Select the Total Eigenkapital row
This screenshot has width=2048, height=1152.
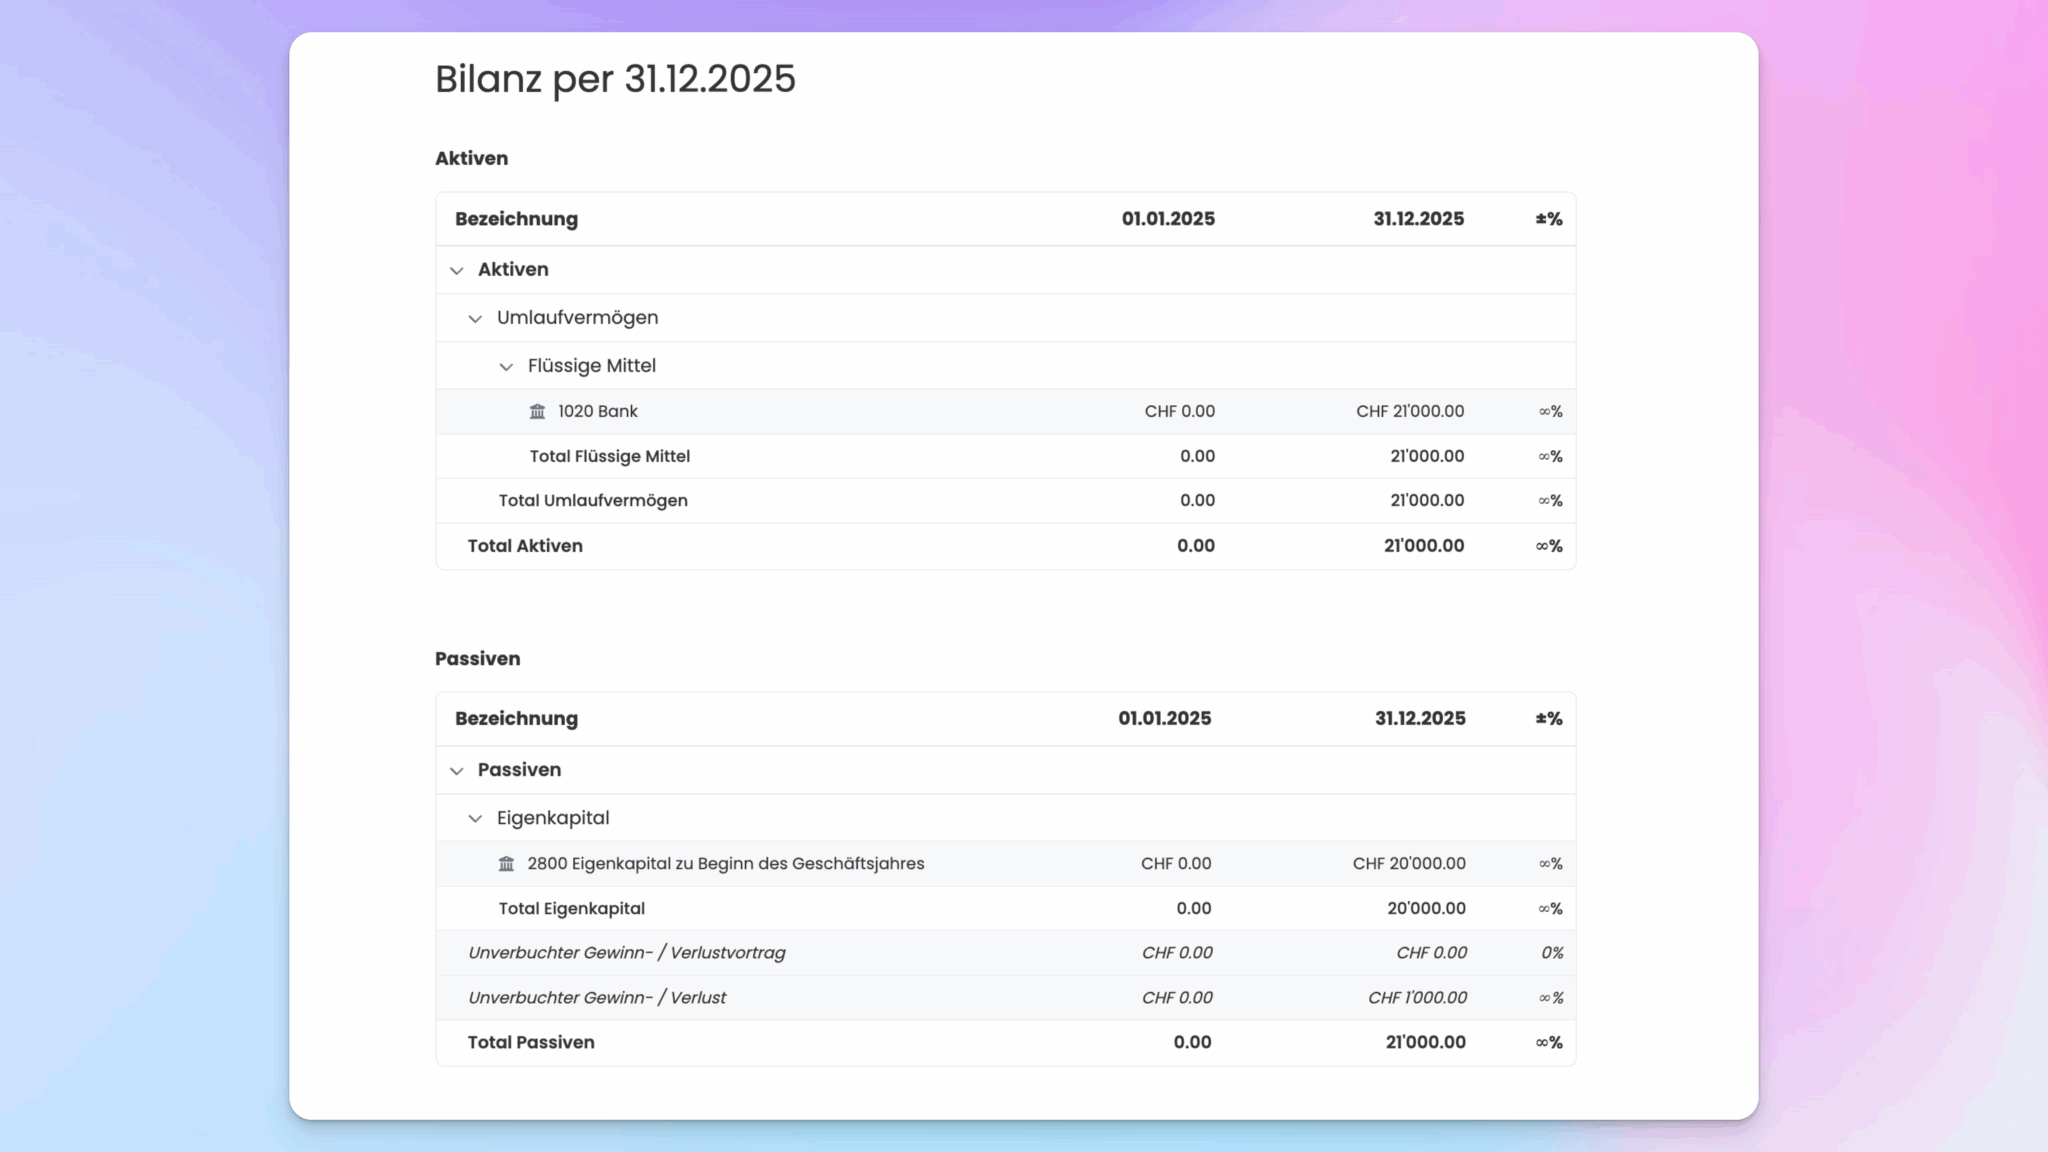coord(1005,909)
